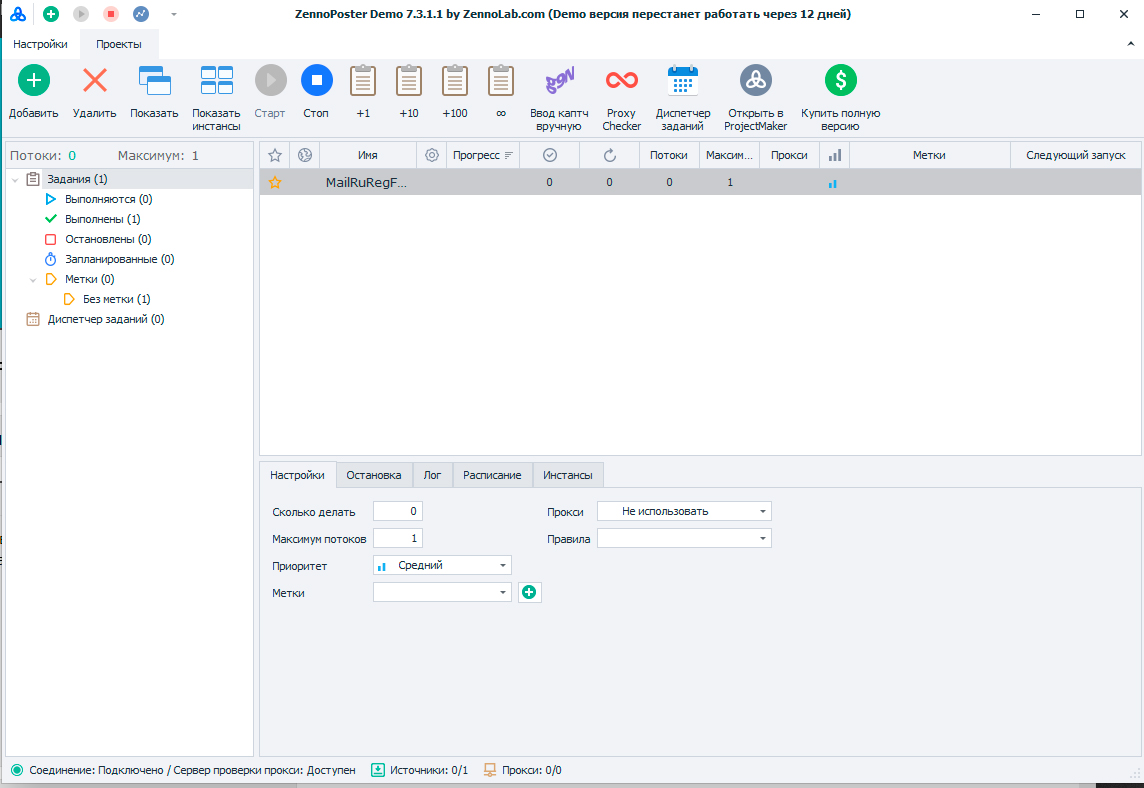1144x788 pixels.
Task: Select Выполнены (1) tree item
Action: (103, 219)
